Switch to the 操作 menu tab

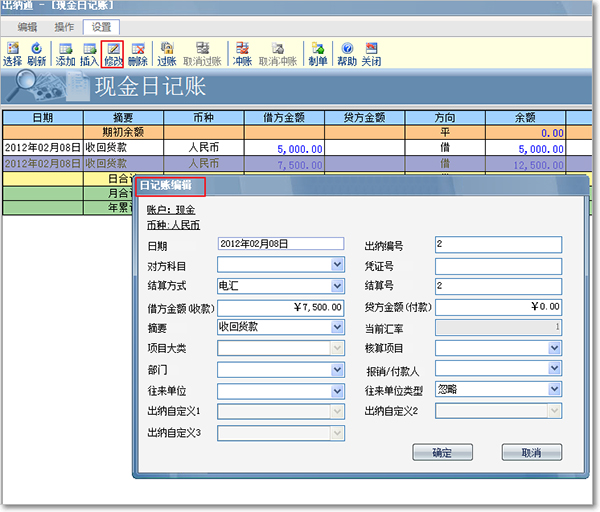tap(64, 26)
